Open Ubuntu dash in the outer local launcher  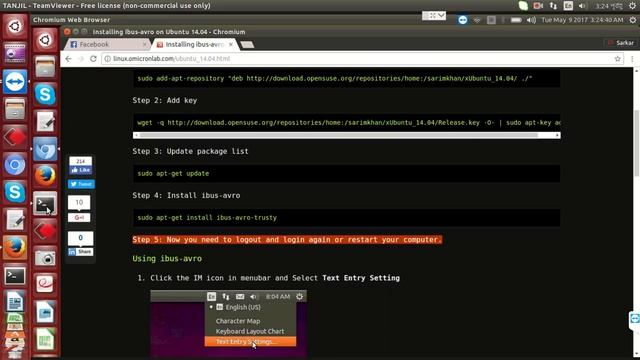point(15,27)
